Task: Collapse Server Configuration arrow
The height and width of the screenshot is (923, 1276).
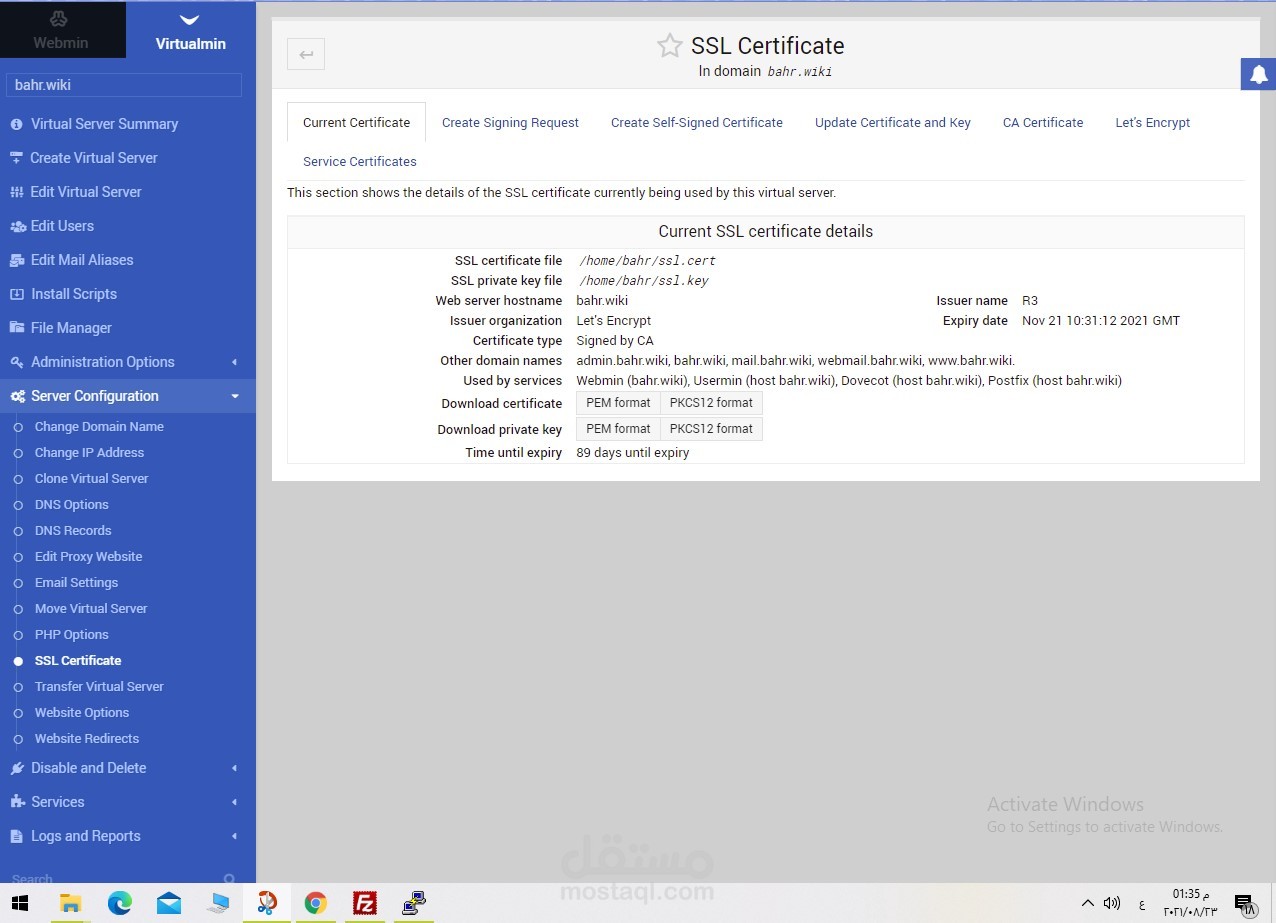Action: (x=235, y=396)
